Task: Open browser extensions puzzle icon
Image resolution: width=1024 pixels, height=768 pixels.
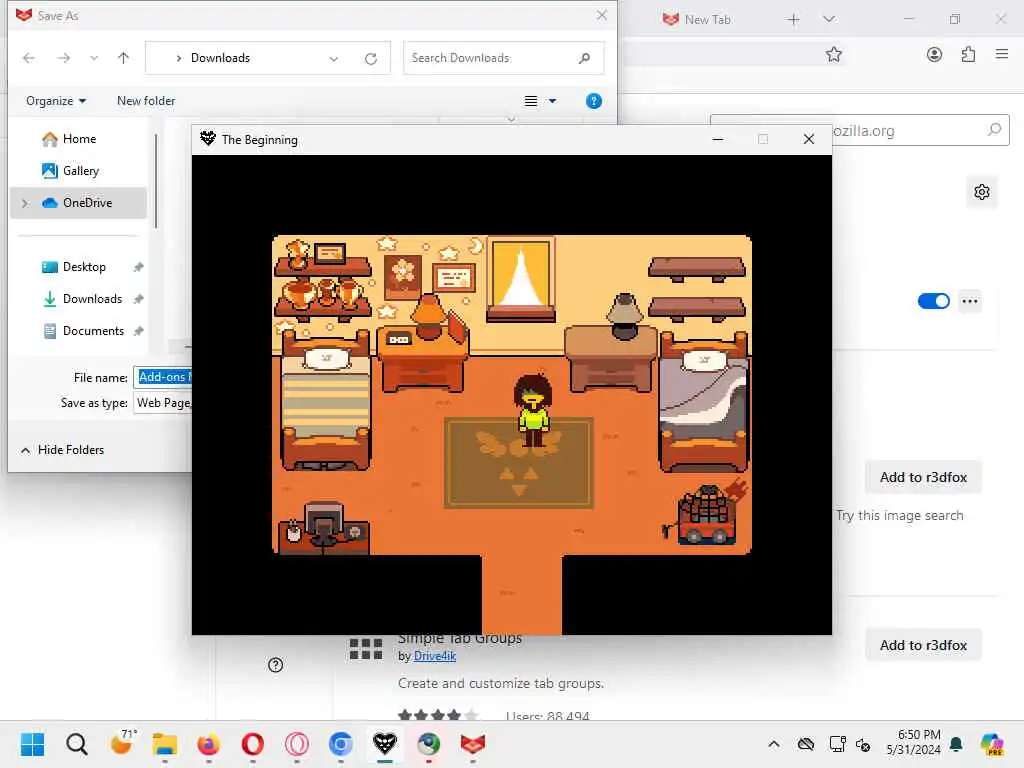Action: [x=968, y=54]
